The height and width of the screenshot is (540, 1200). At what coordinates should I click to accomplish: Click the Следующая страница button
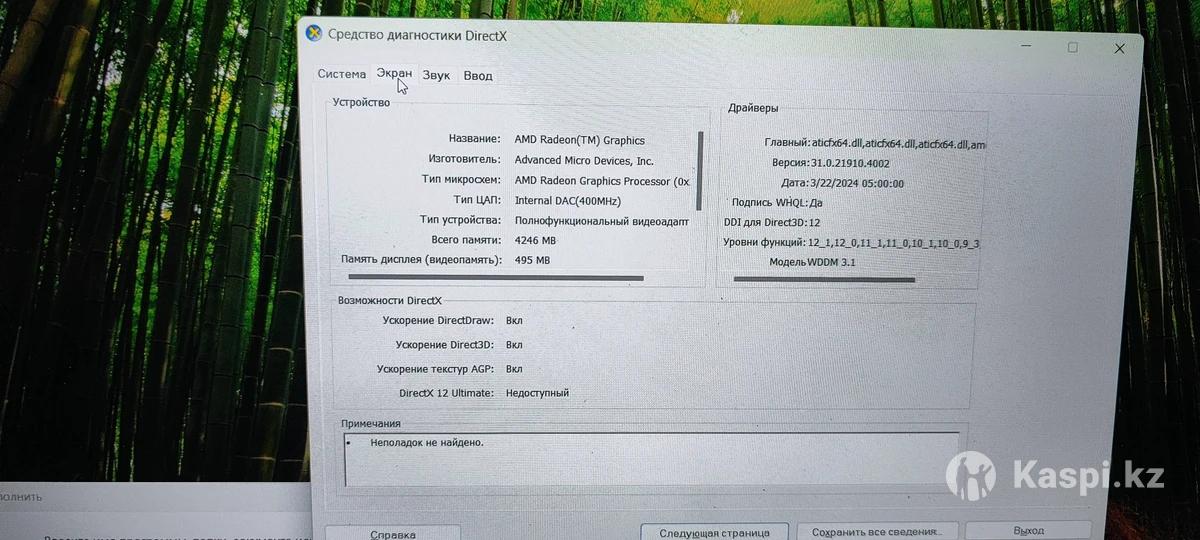[714, 533]
